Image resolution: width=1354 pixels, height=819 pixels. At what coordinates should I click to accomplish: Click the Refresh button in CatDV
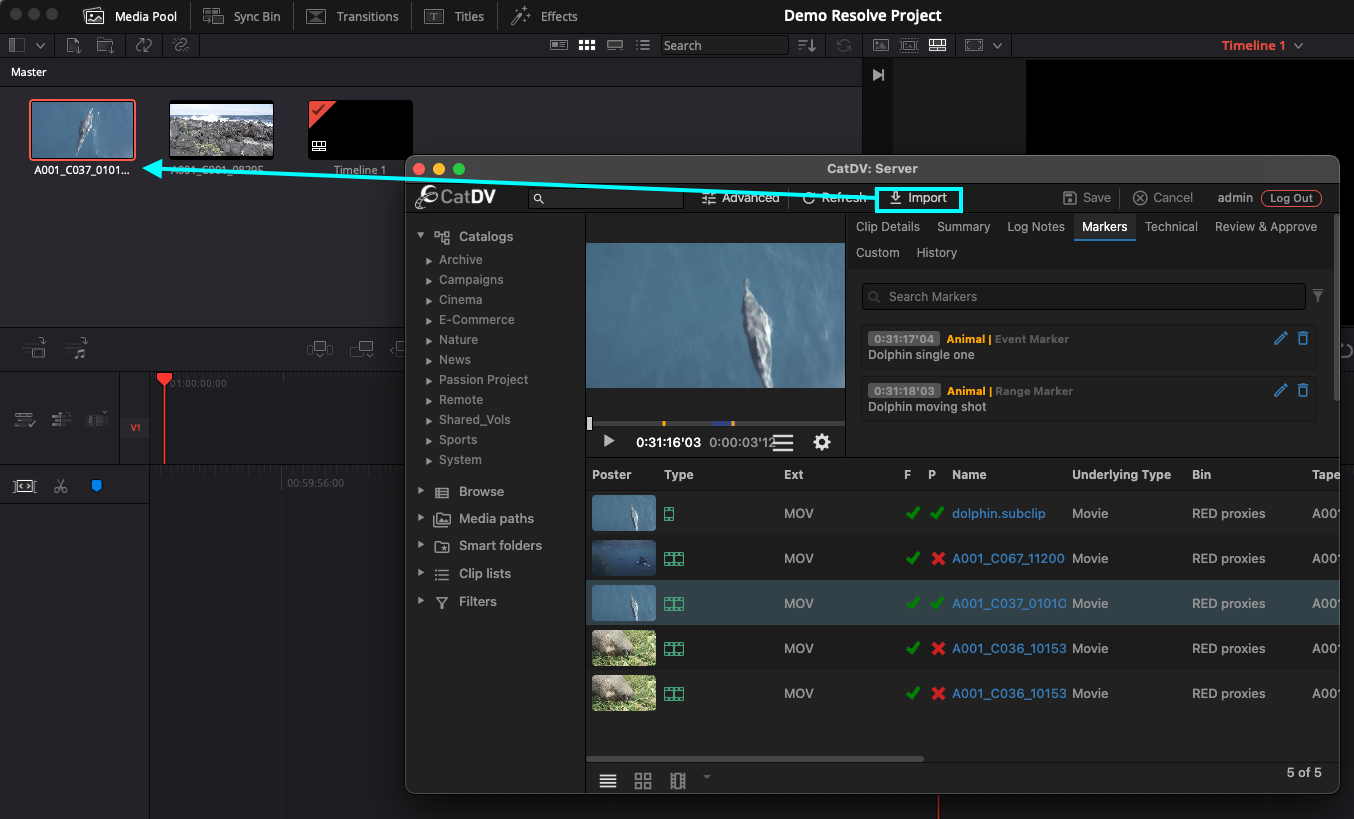pos(835,198)
